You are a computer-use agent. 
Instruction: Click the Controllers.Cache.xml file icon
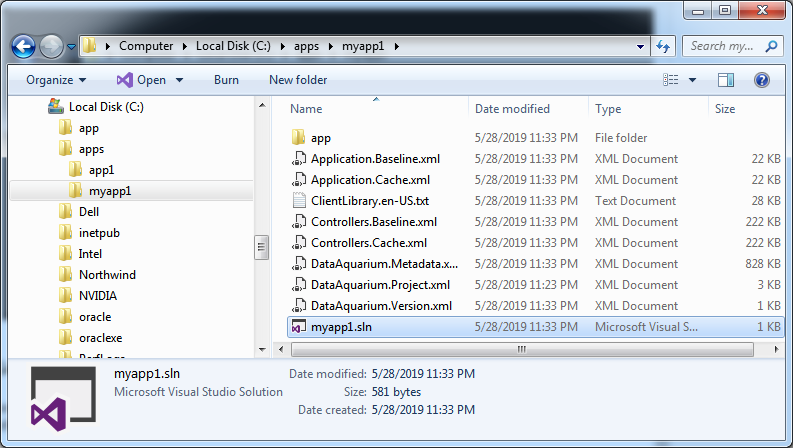point(298,243)
